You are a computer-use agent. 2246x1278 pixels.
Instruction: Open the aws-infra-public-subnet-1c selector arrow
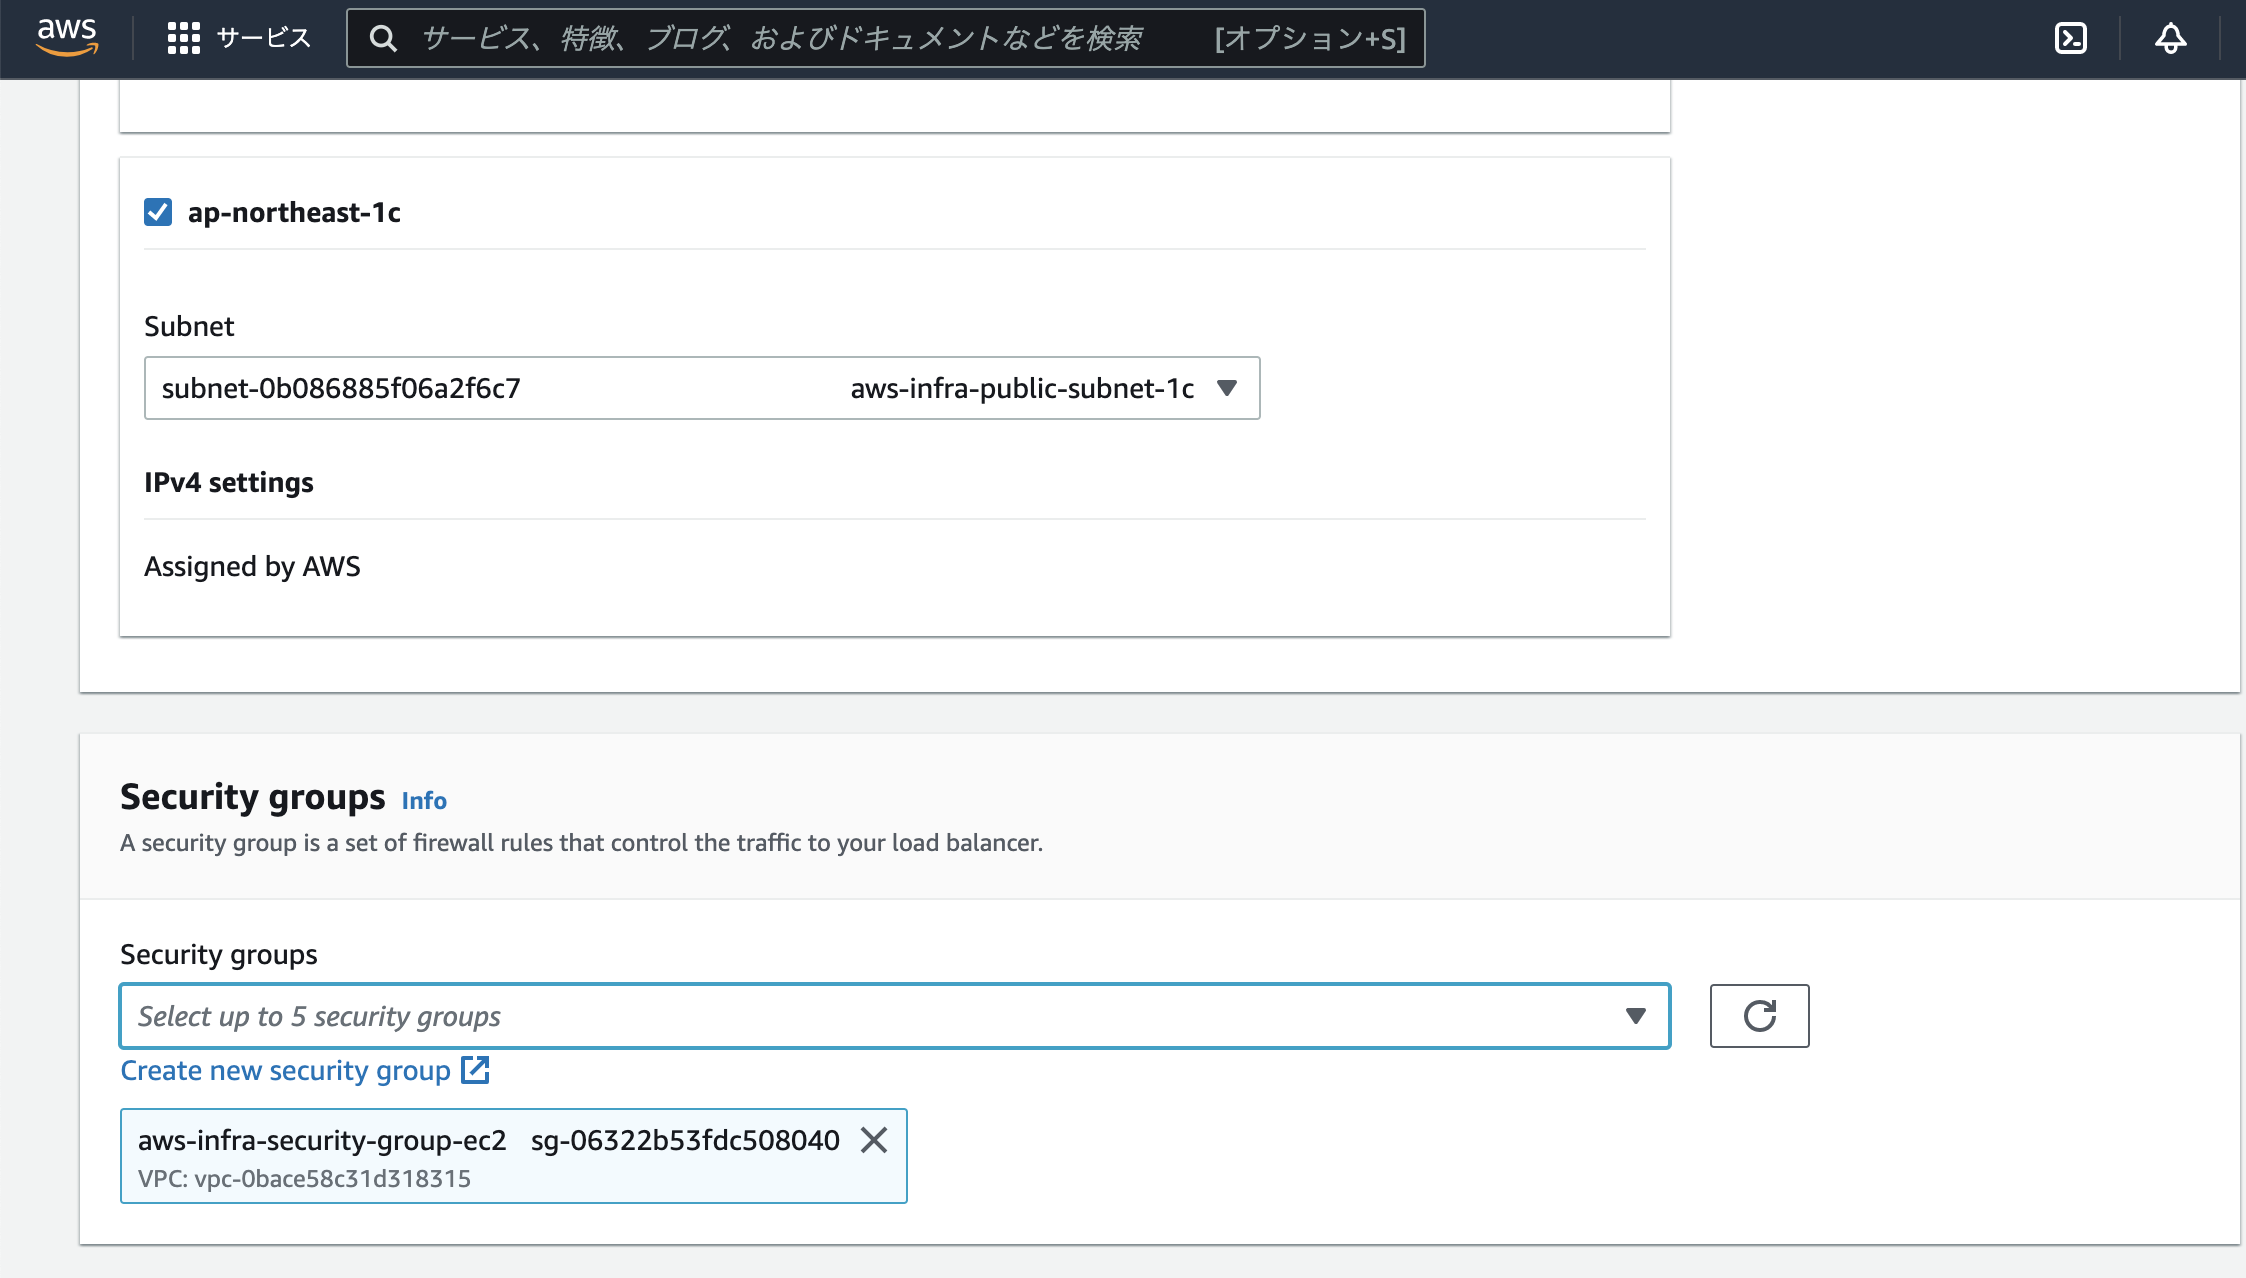[1229, 388]
